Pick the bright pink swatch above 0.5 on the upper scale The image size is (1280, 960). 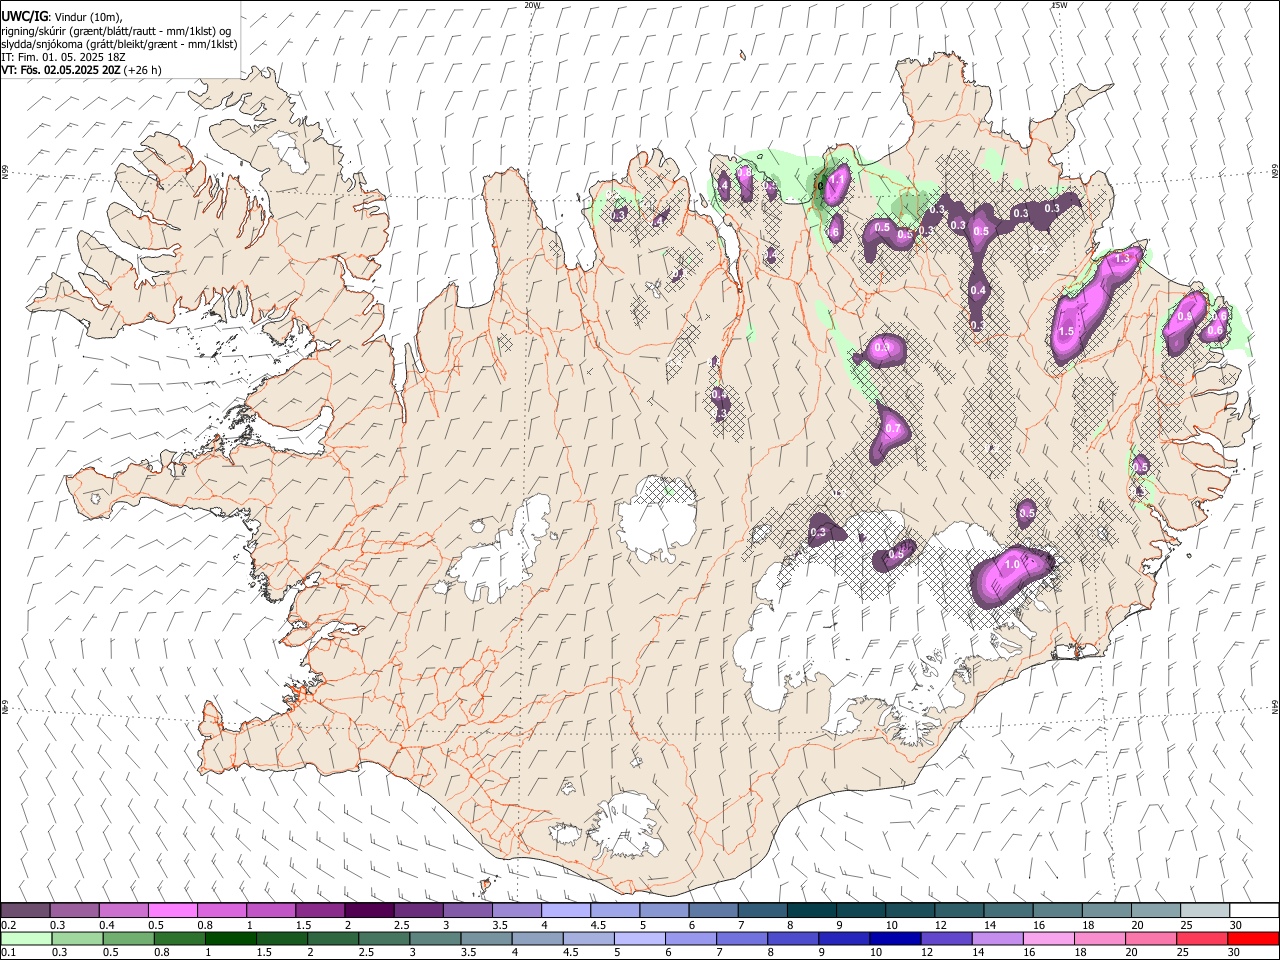click(173, 910)
